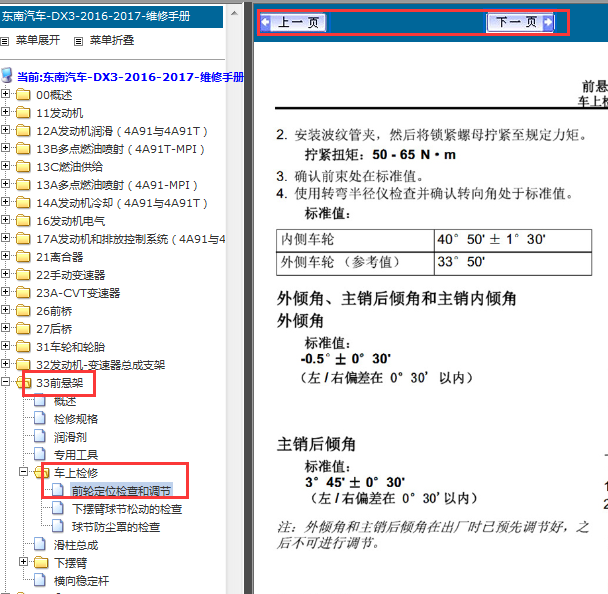Expand the 00概述 folder

(x=5, y=93)
